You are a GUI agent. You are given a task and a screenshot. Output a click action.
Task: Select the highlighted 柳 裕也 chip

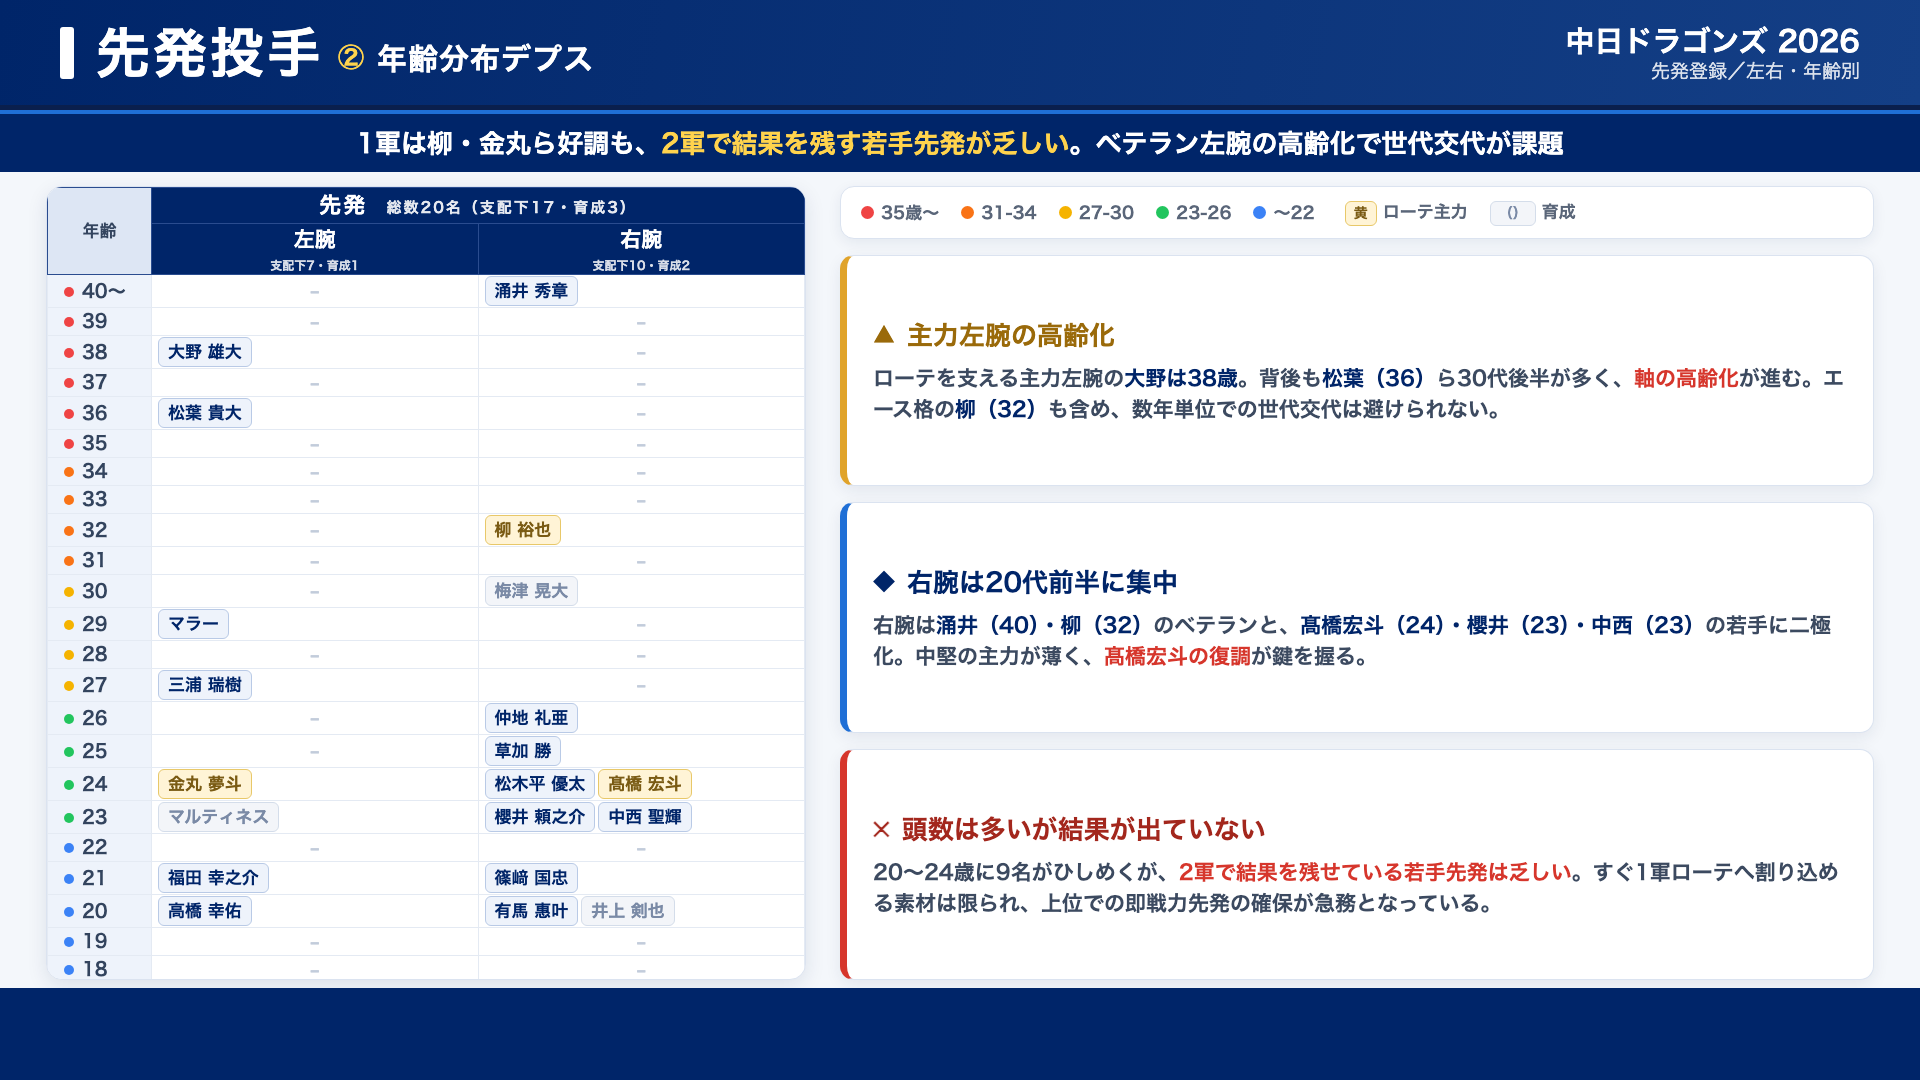pos(523,530)
